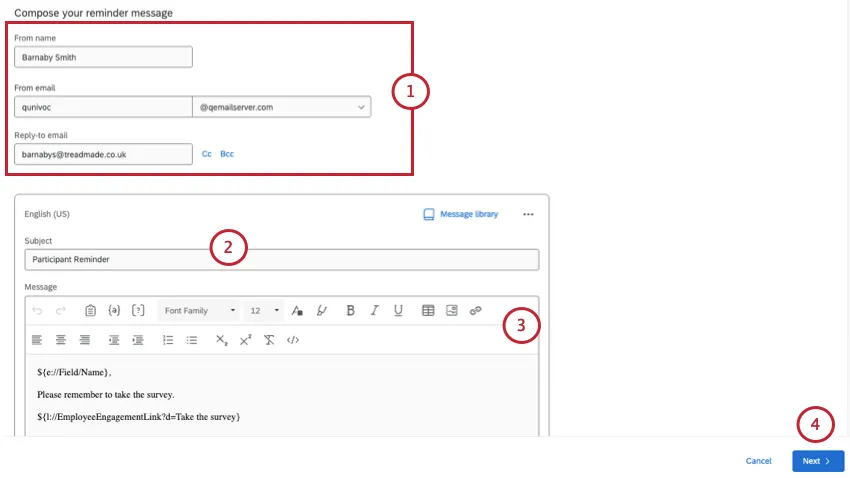Create a numbered list

point(168,340)
